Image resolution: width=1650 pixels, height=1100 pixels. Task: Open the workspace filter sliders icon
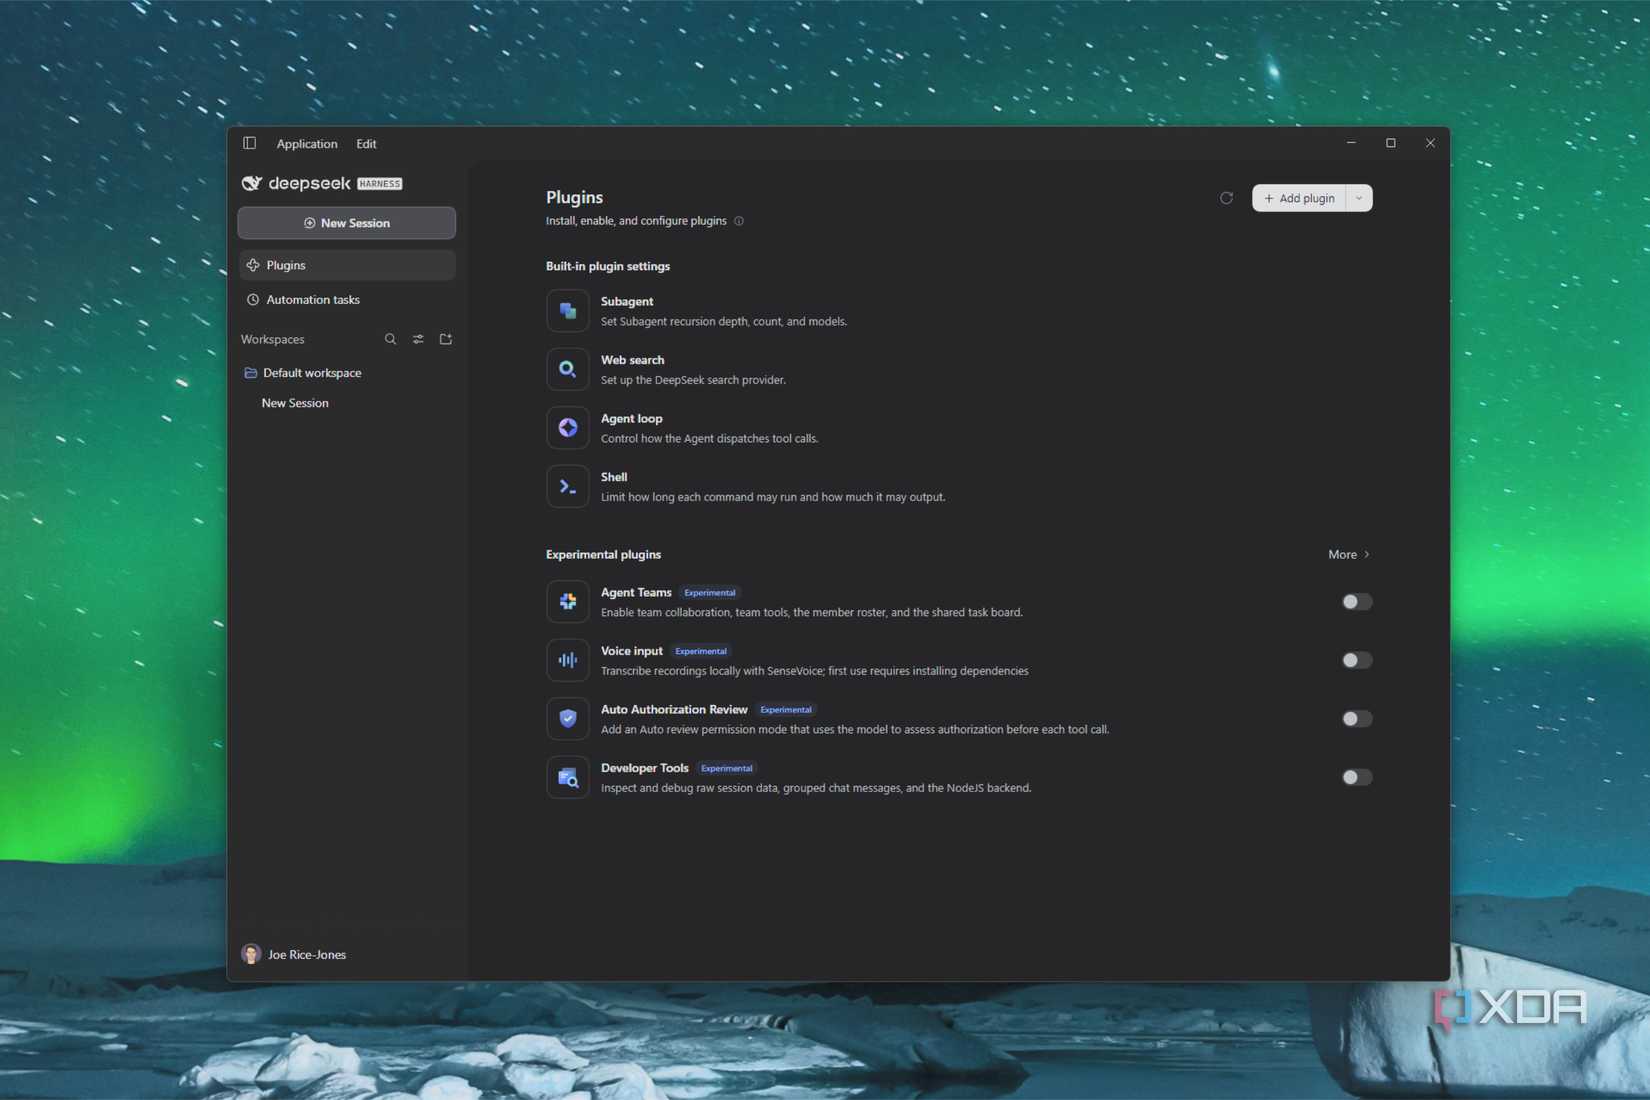[x=418, y=339]
